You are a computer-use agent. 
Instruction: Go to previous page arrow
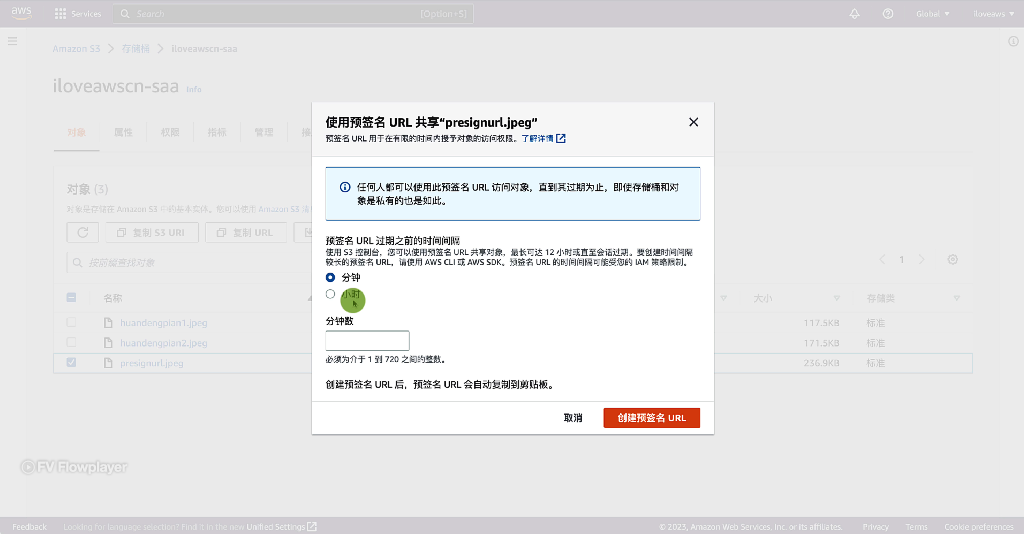[x=882, y=260]
